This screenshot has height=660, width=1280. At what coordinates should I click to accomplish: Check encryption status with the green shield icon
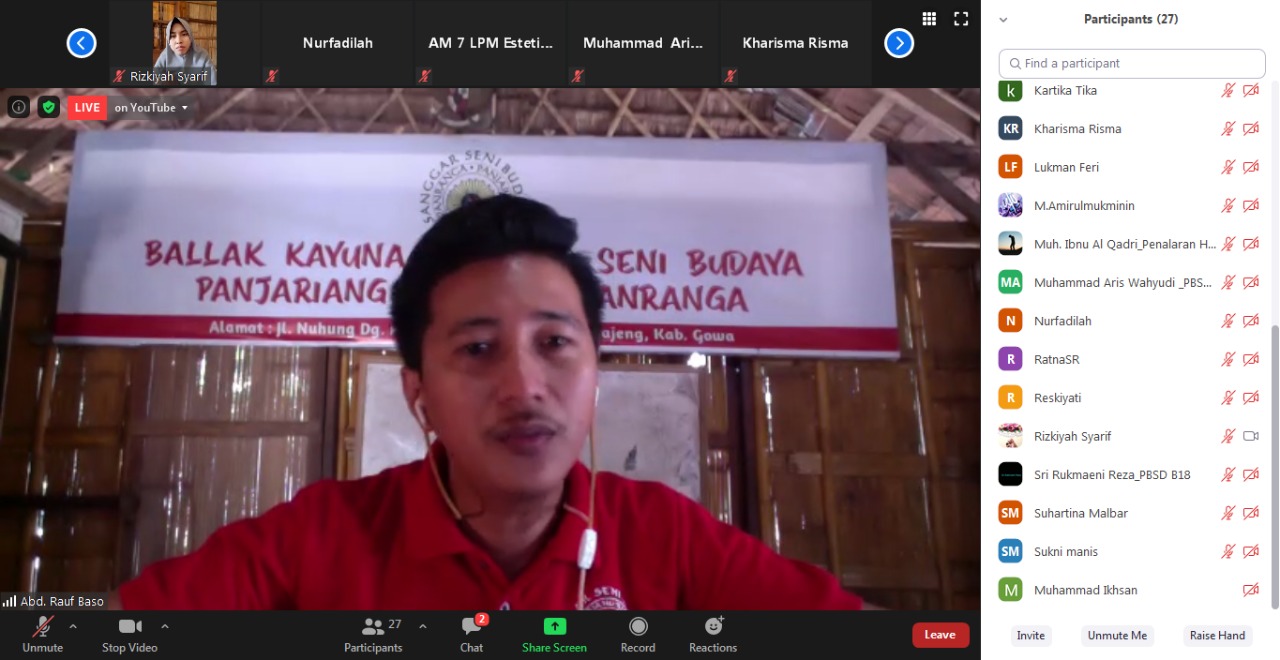tap(48, 107)
